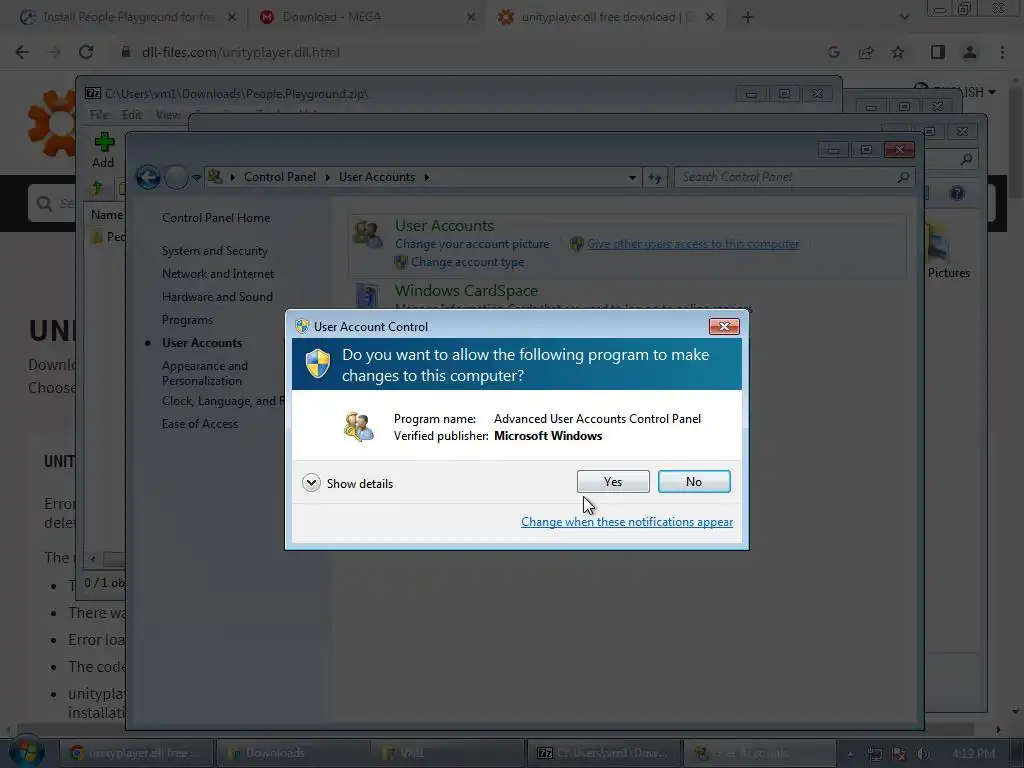Image resolution: width=1024 pixels, height=768 pixels.
Task: Expand Show details in the UAC dialog
Action: point(347,483)
